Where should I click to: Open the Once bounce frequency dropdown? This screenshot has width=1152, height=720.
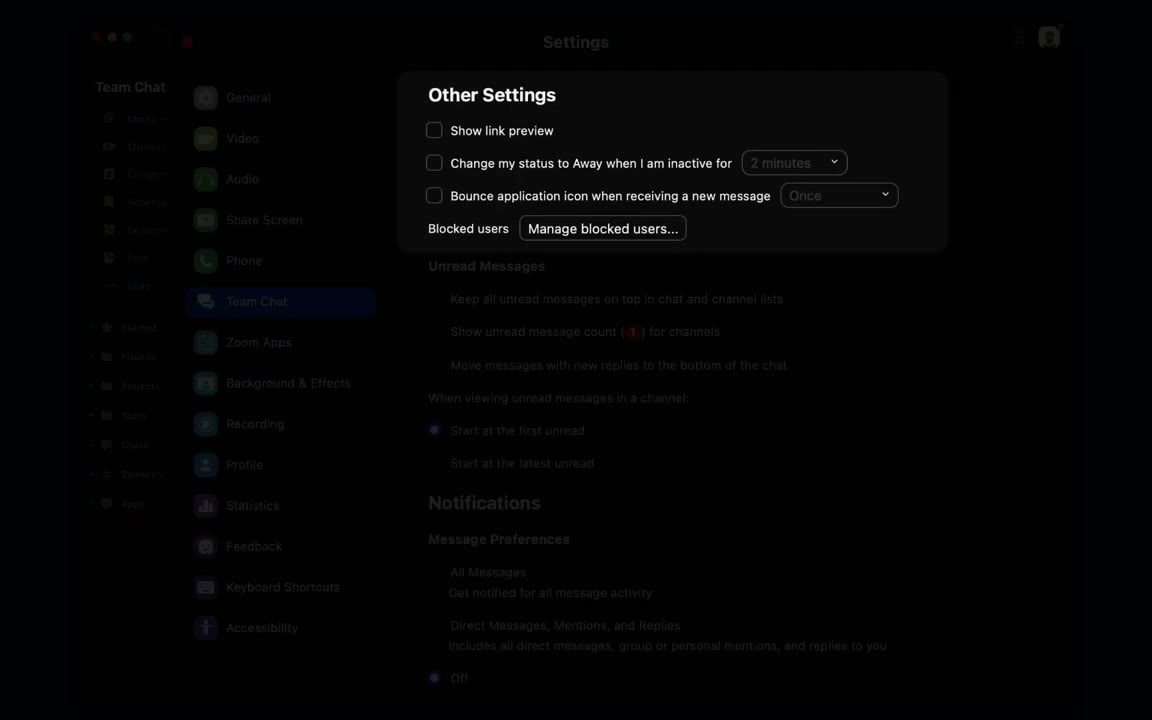click(839, 195)
